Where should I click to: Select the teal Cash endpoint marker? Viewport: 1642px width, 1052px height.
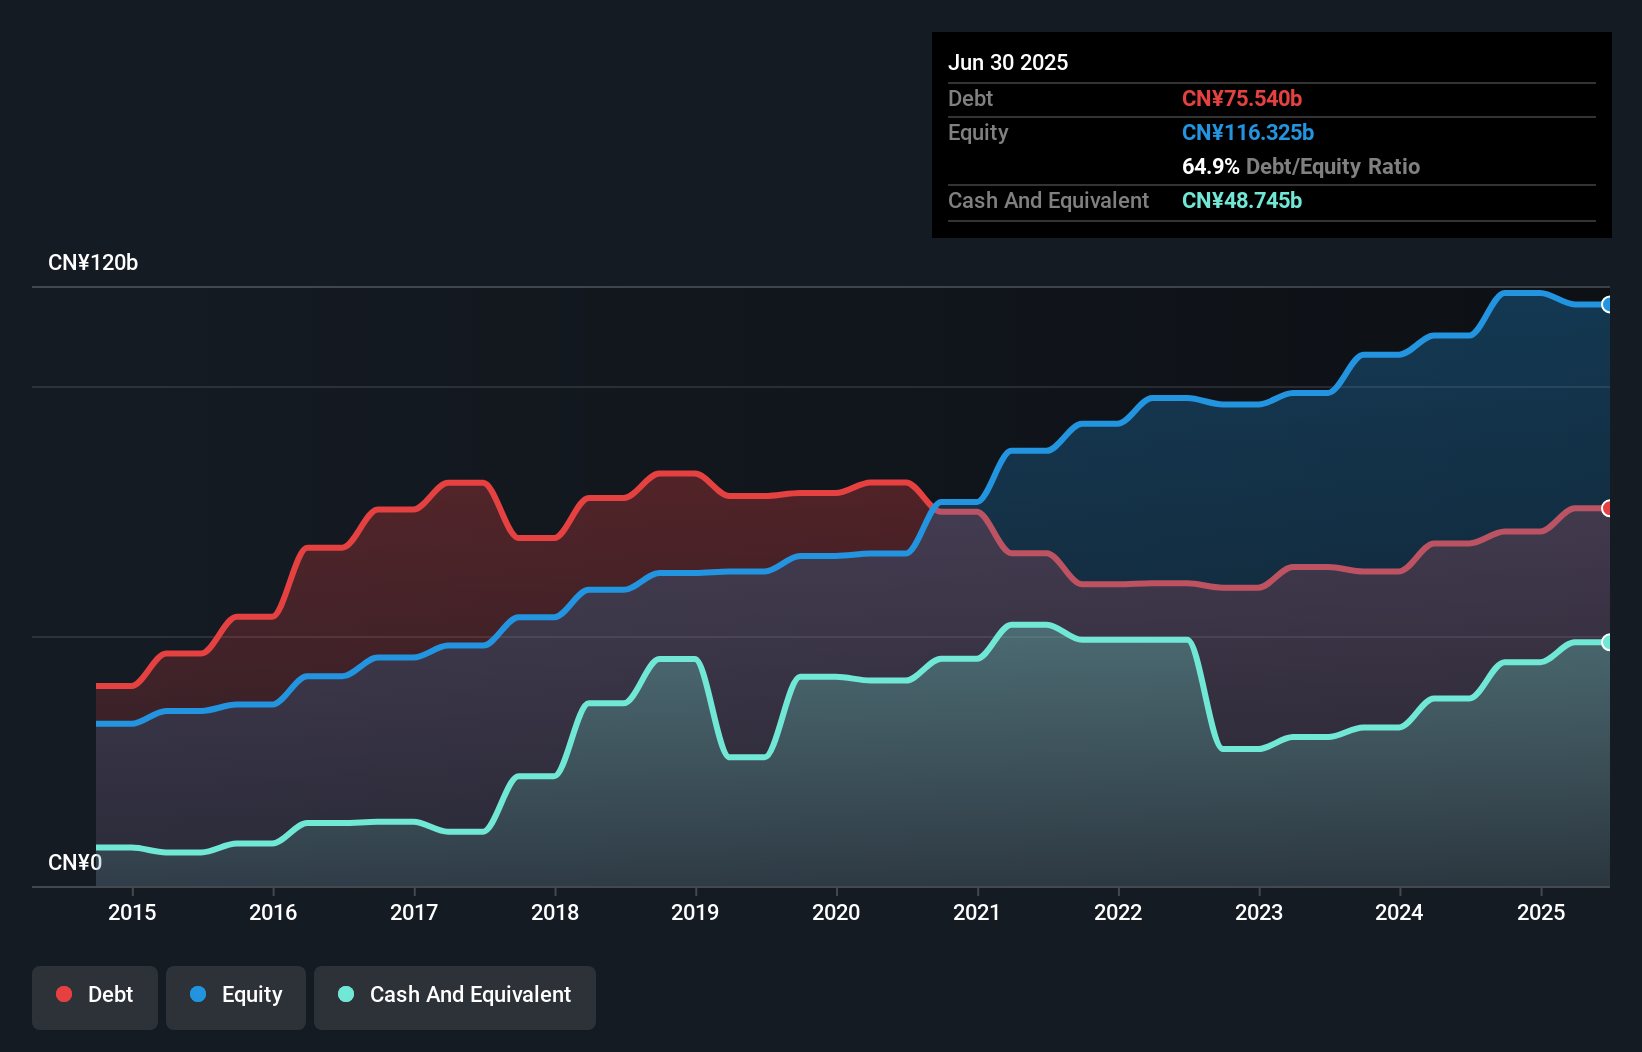pos(1608,642)
